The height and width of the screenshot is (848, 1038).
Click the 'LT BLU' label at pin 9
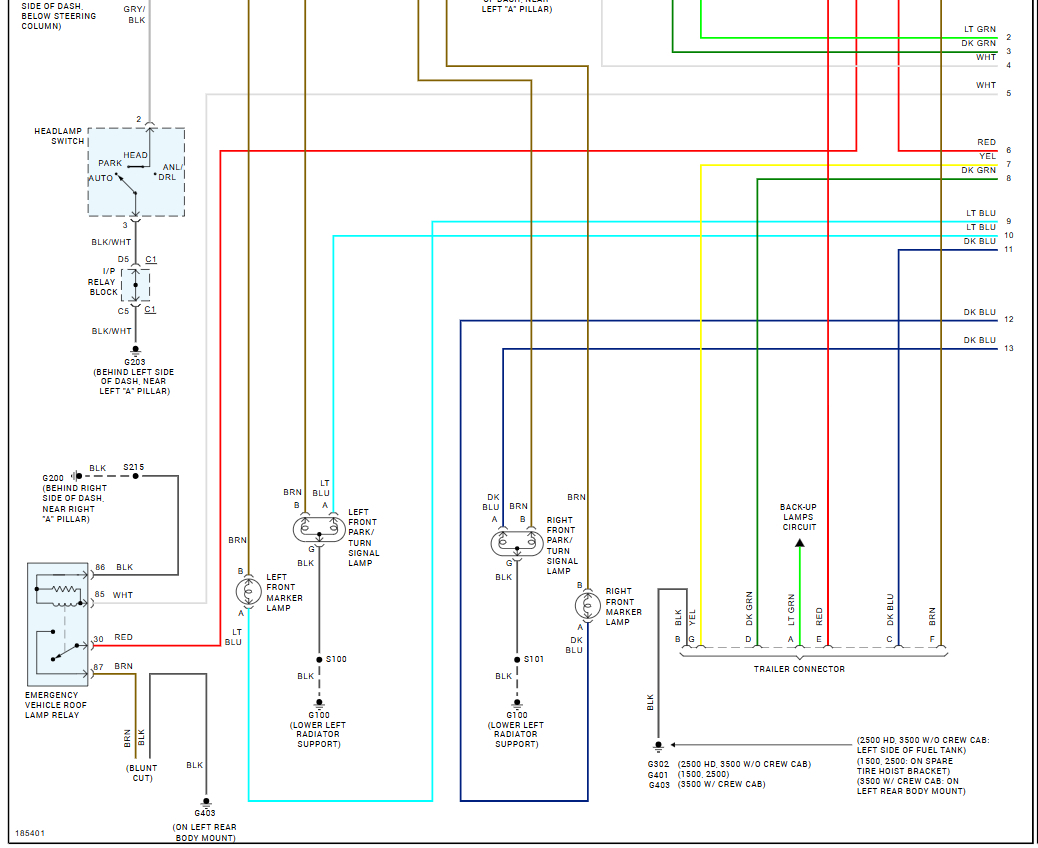point(980,213)
